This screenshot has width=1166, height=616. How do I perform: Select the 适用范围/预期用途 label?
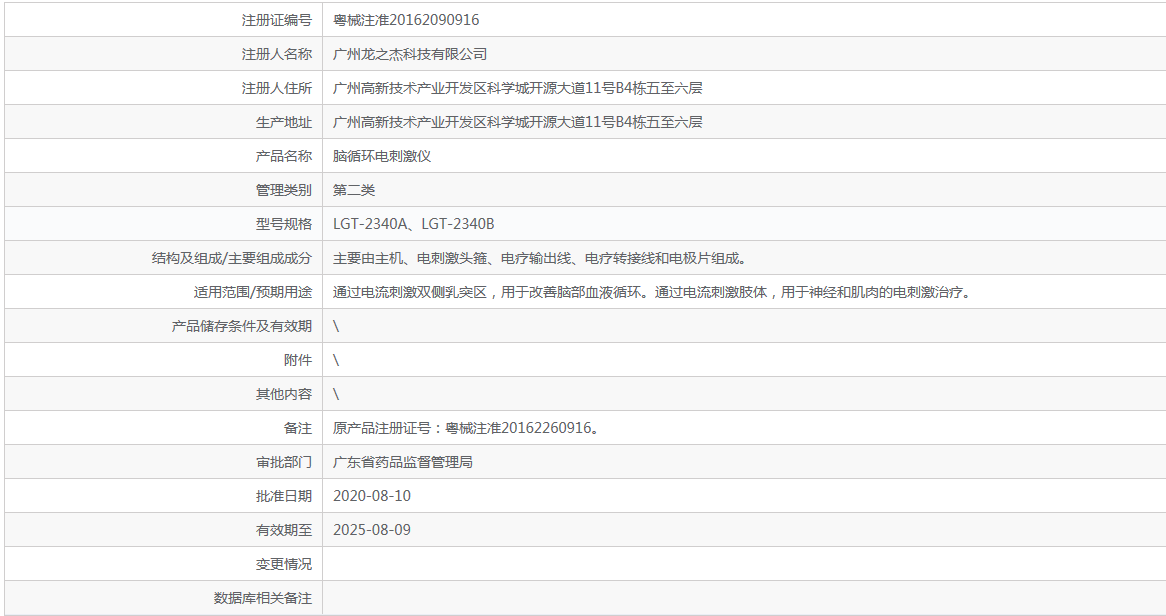[x=253, y=292]
